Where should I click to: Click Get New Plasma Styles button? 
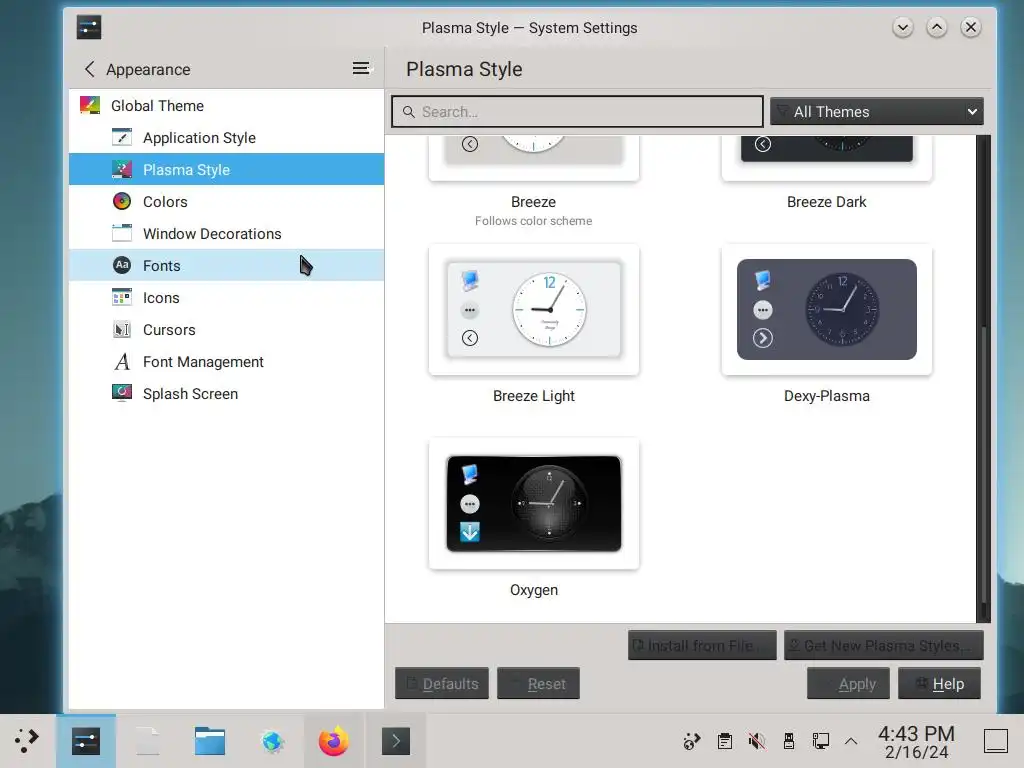(884, 645)
